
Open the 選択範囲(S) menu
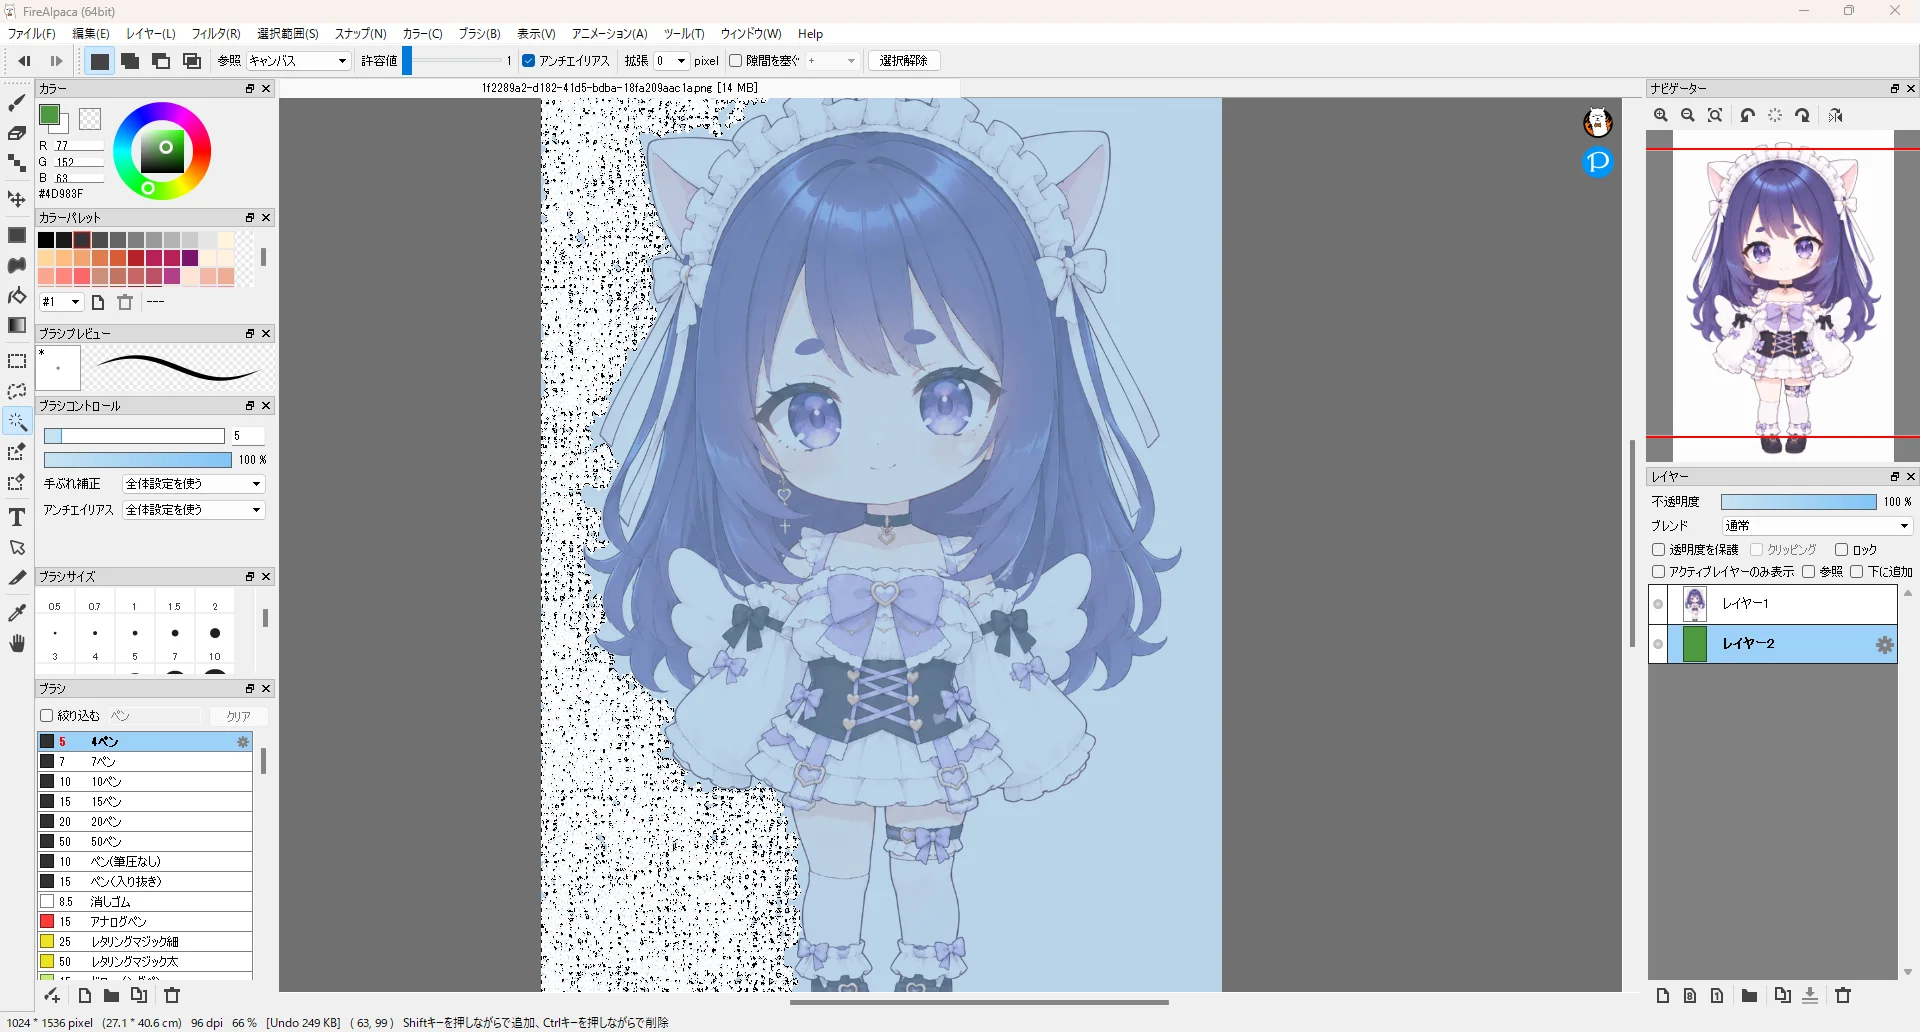(288, 33)
